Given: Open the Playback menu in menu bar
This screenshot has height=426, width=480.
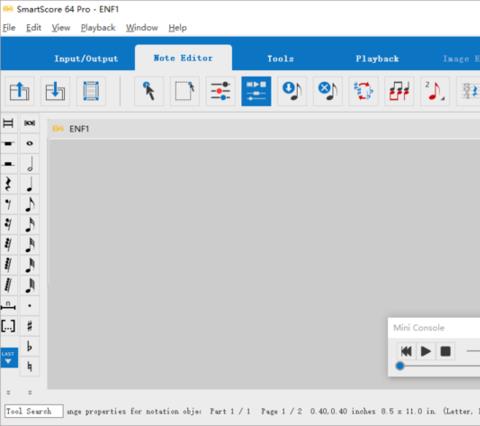Looking at the screenshot, I should [98, 28].
